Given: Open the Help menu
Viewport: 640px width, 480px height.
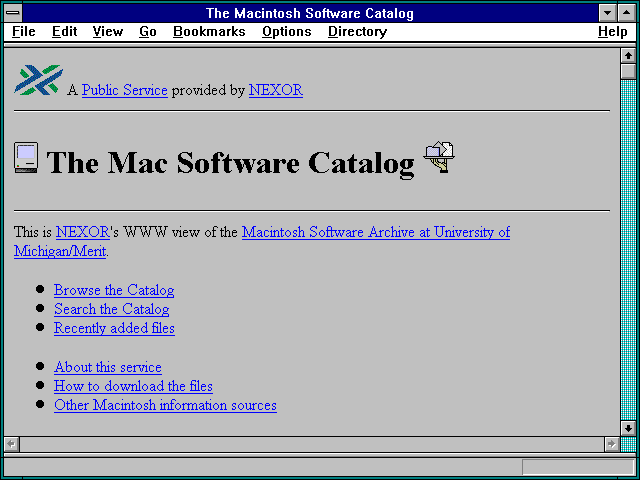Looking at the screenshot, I should coord(613,31).
